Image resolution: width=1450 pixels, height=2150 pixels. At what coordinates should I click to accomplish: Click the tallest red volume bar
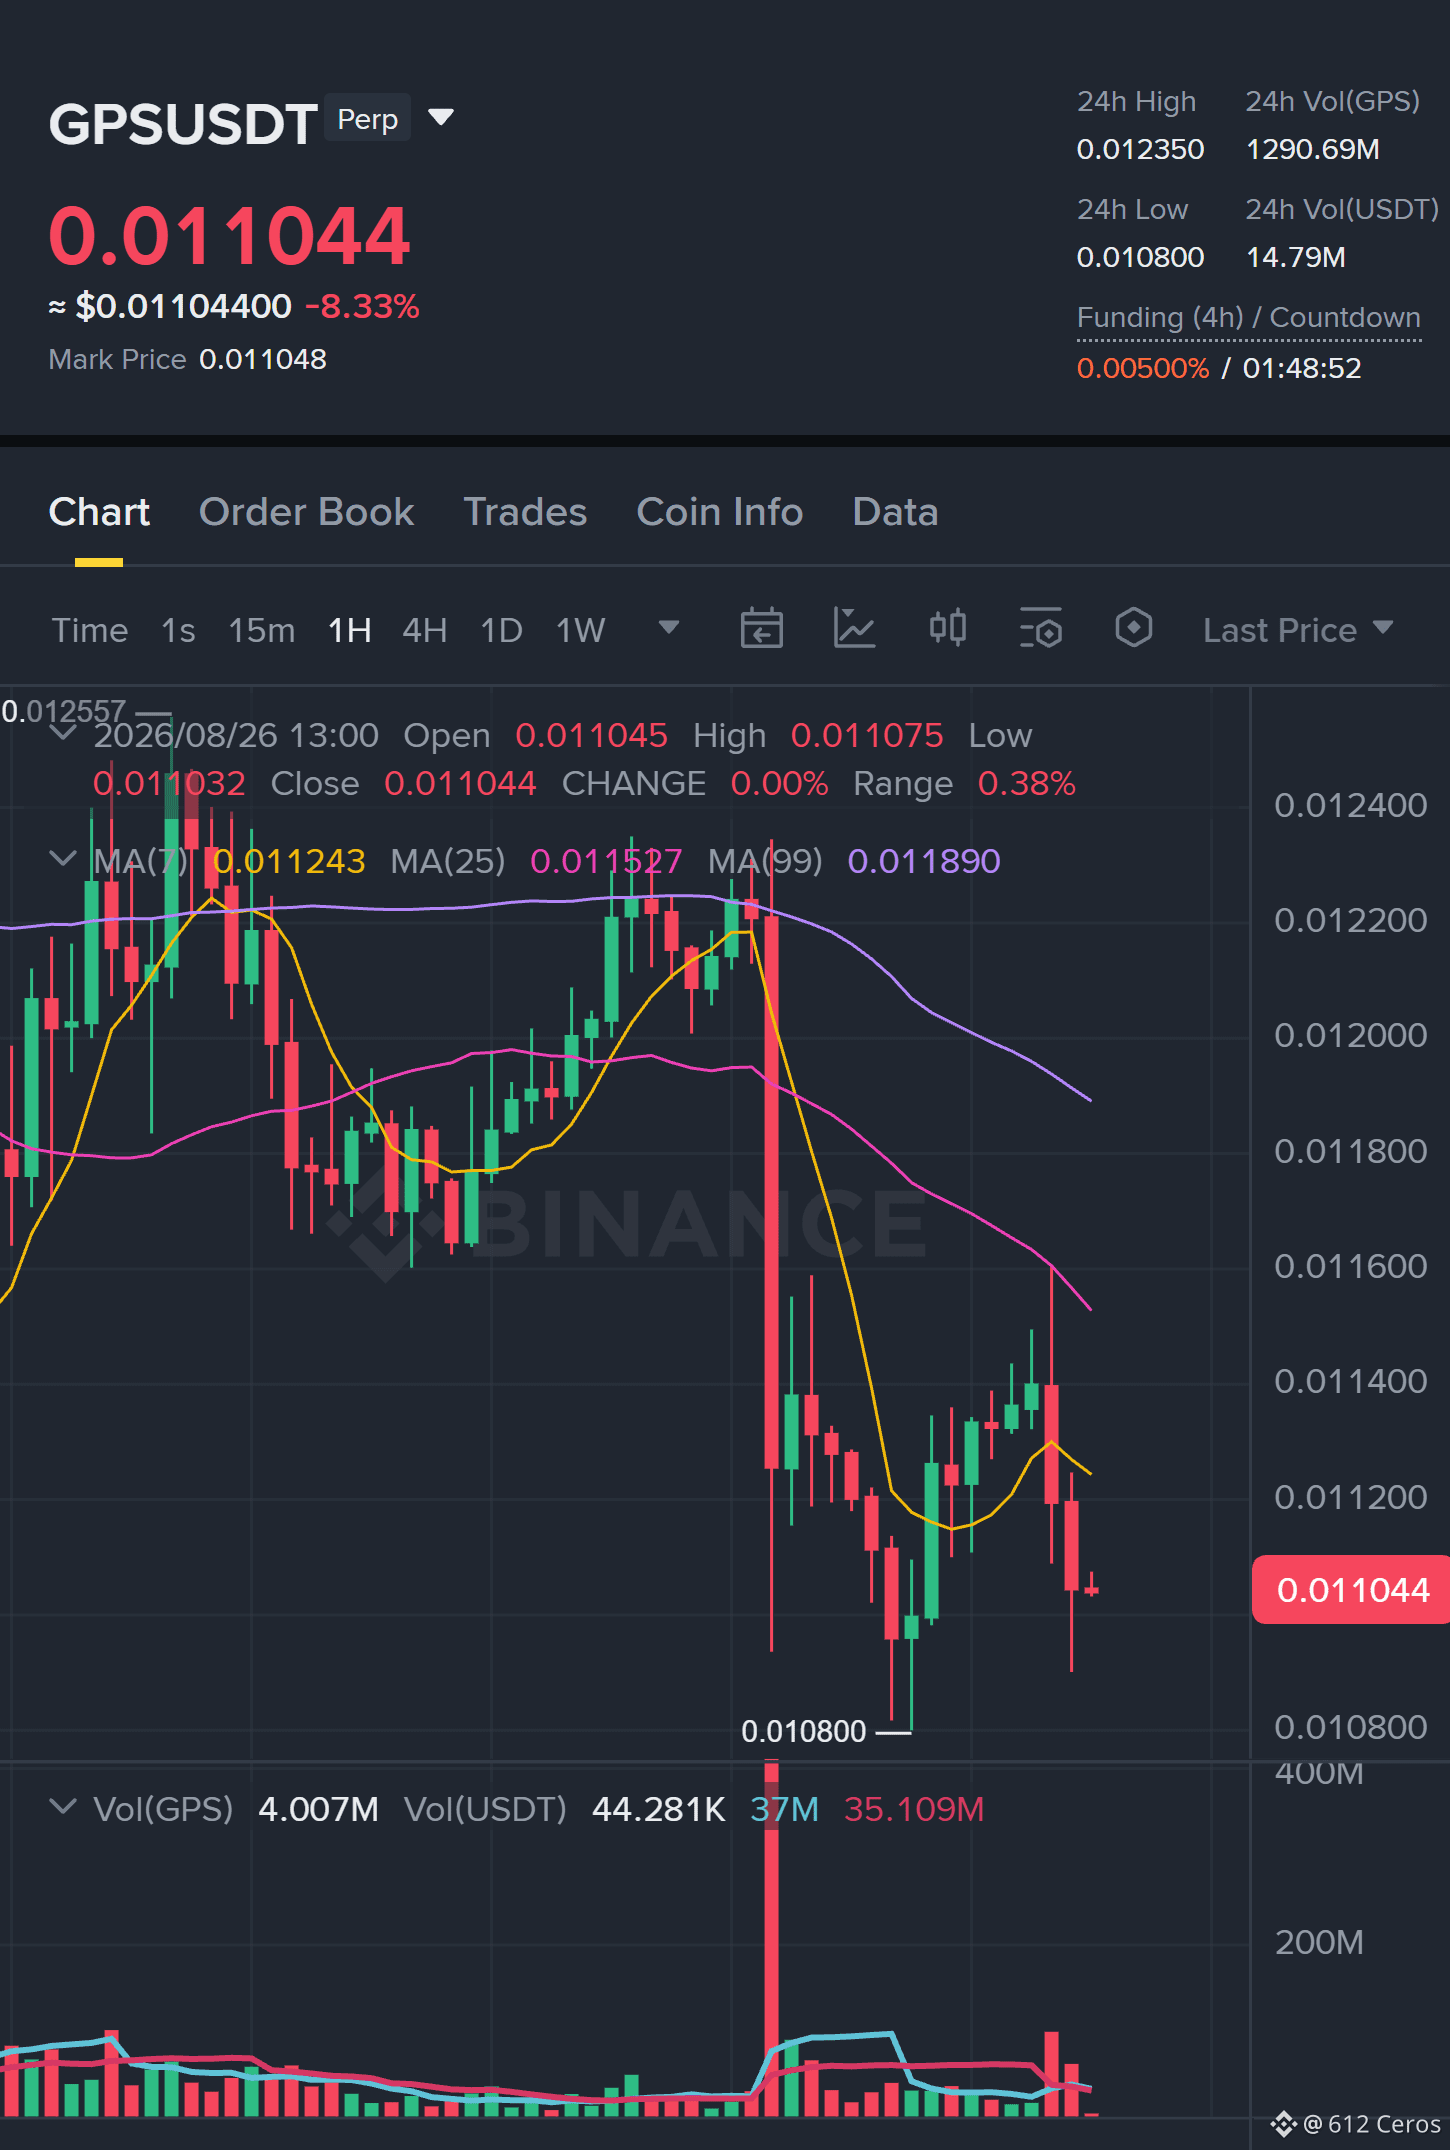coord(771,1939)
